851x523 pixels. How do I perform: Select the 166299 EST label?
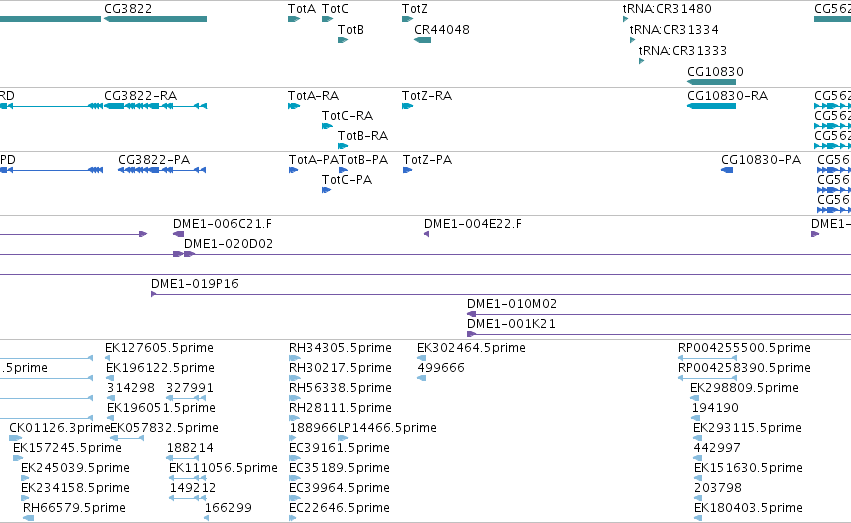[228, 508]
